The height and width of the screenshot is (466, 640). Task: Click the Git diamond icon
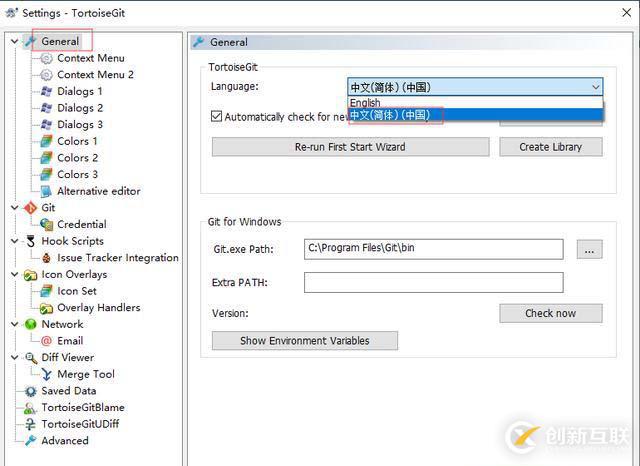tap(31, 208)
